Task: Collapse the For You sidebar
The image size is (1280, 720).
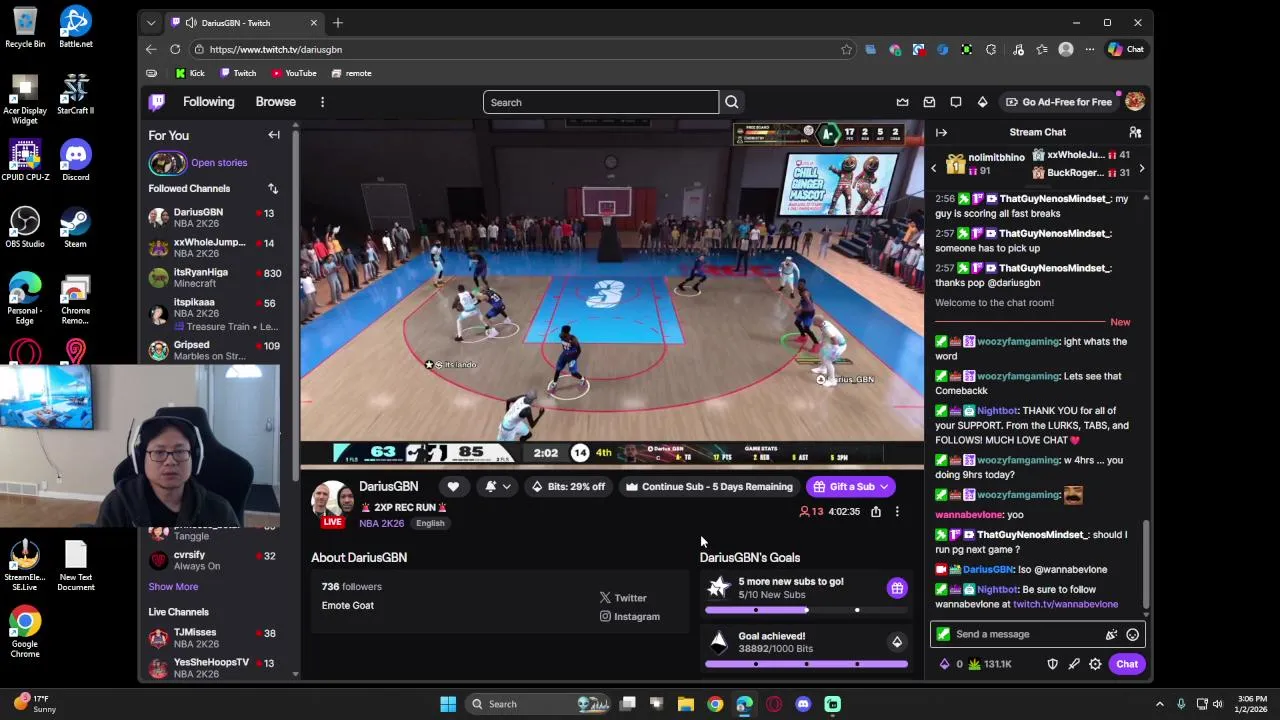Action: point(274,135)
